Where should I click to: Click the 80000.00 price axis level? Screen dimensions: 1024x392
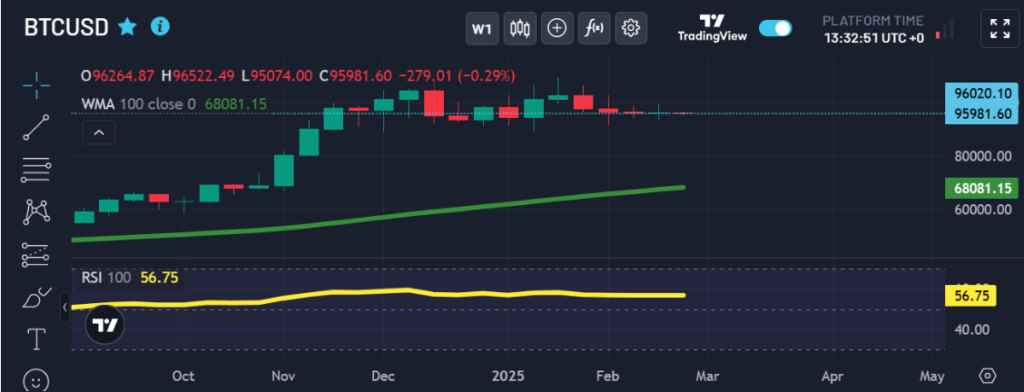pos(982,156)
